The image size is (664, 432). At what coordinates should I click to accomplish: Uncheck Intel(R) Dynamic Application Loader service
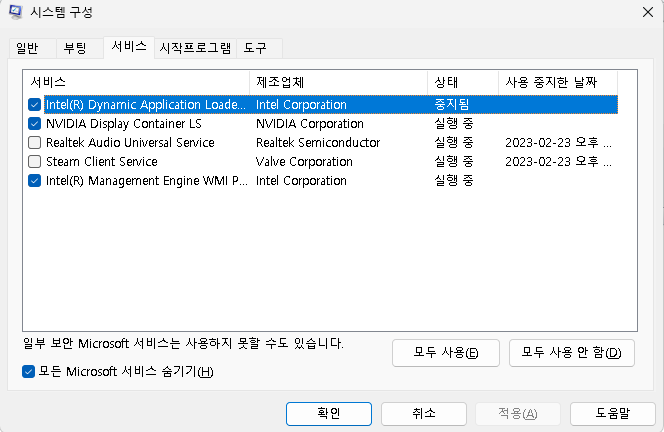coord(34,105)
